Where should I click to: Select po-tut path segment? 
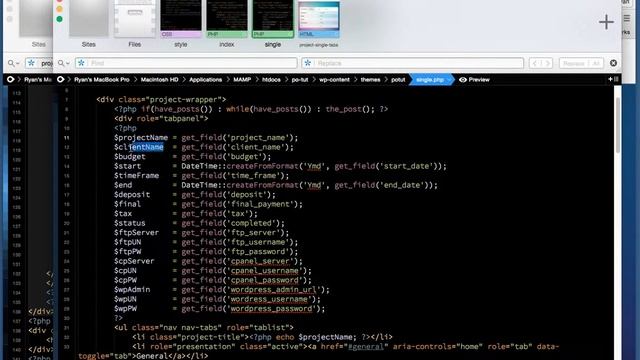(300, 80)
